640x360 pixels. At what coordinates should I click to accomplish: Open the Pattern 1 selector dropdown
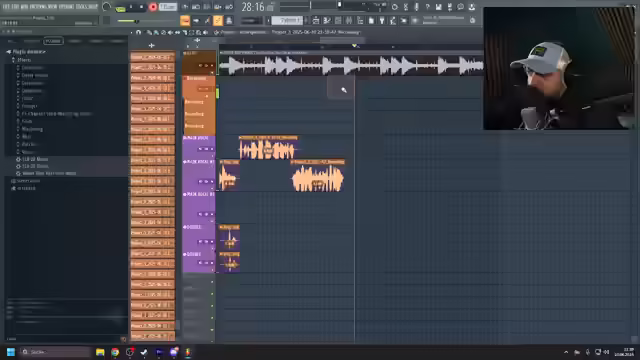[x=287, y=20]
